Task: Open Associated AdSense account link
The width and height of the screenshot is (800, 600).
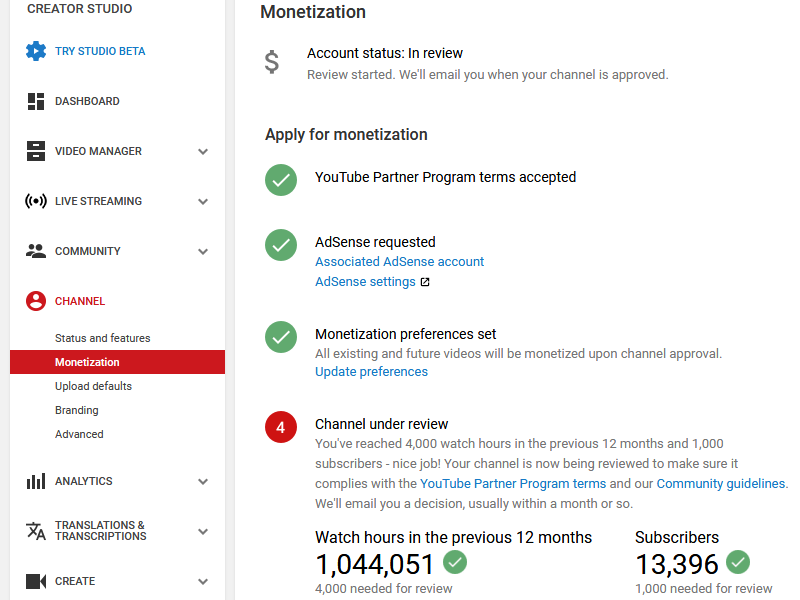Action: [399, 262]
